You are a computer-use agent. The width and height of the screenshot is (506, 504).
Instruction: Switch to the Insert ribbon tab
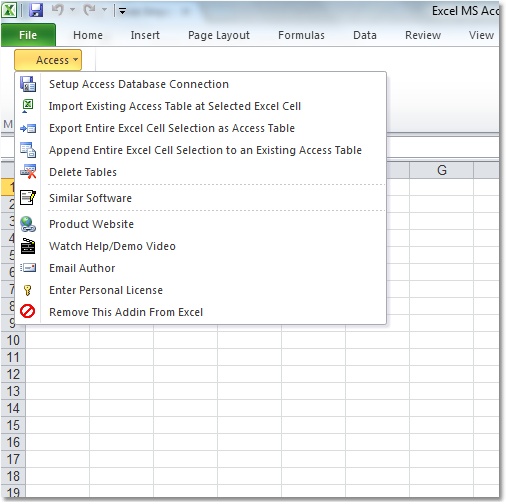pyautogui.click(x=145, y=35)
